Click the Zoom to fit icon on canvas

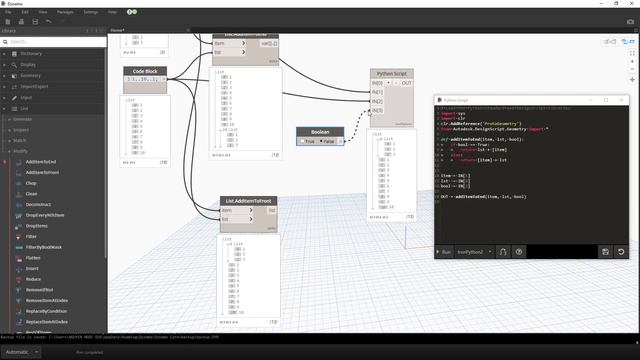(632, 53)
